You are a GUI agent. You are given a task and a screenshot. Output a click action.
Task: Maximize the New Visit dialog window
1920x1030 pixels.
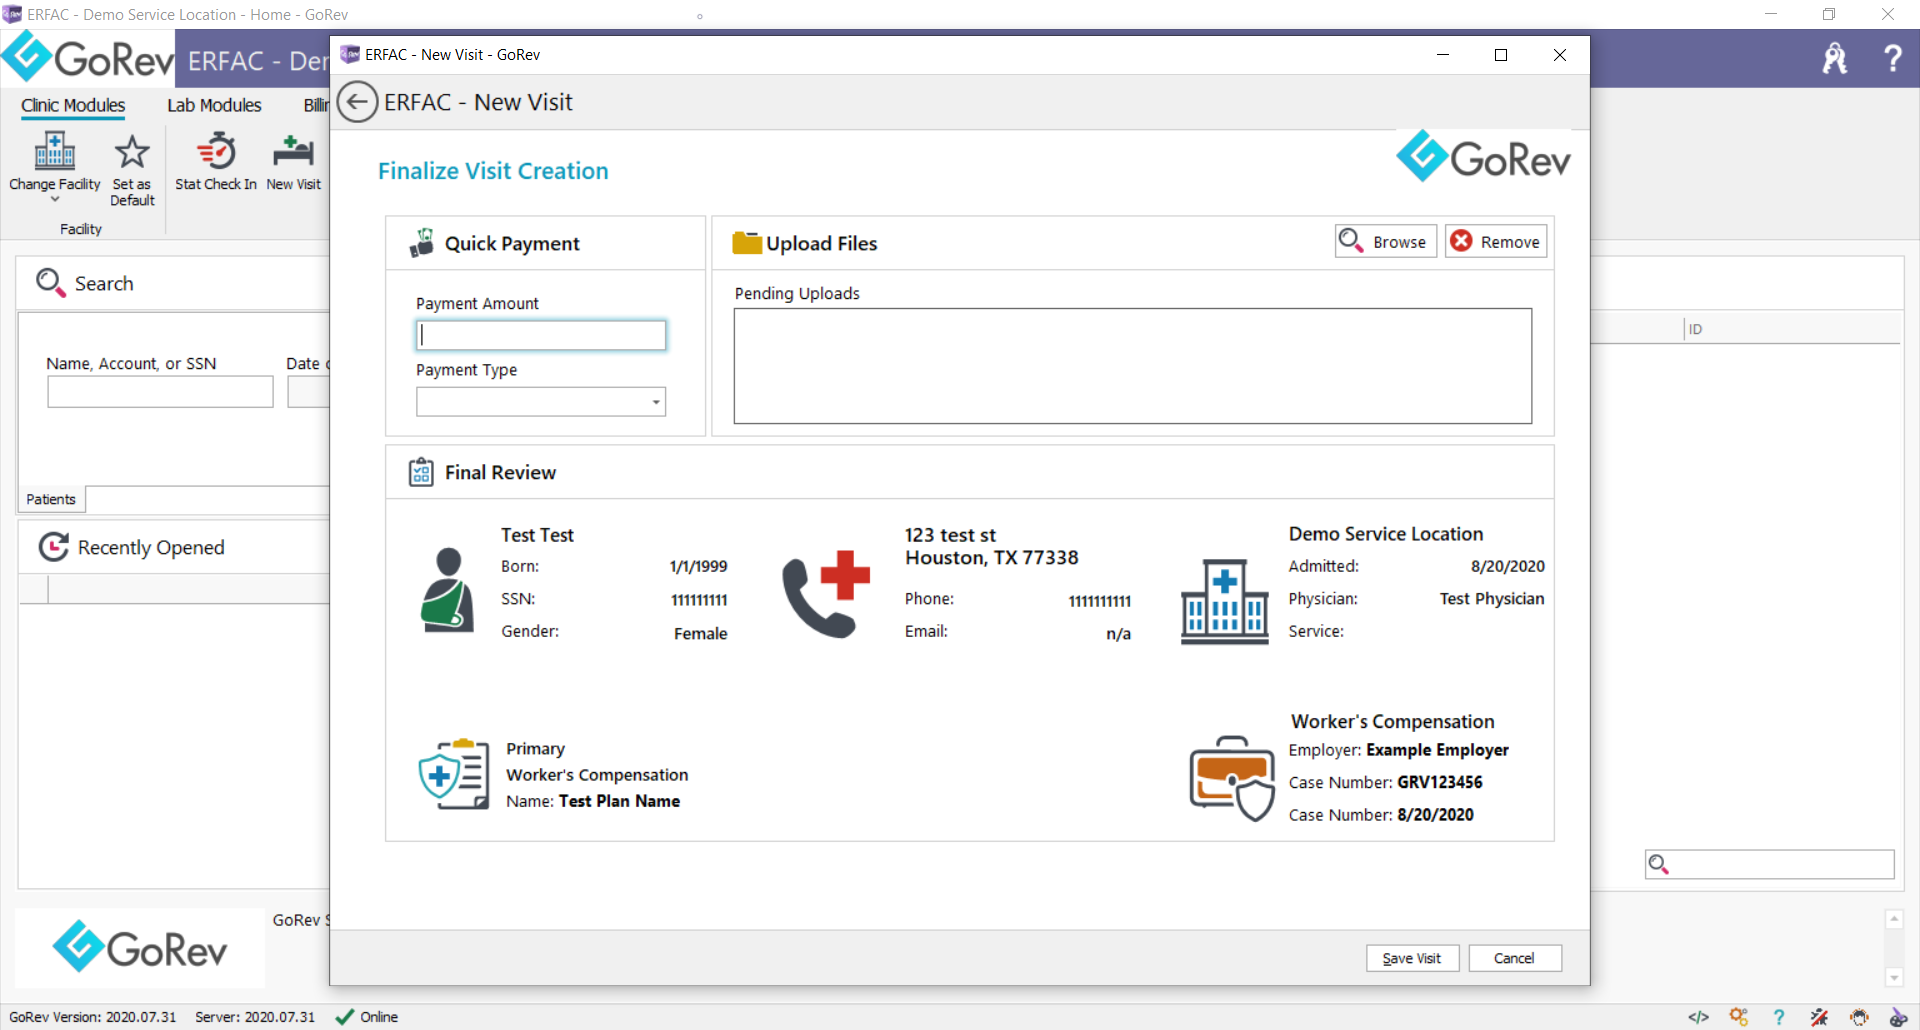1500,55
